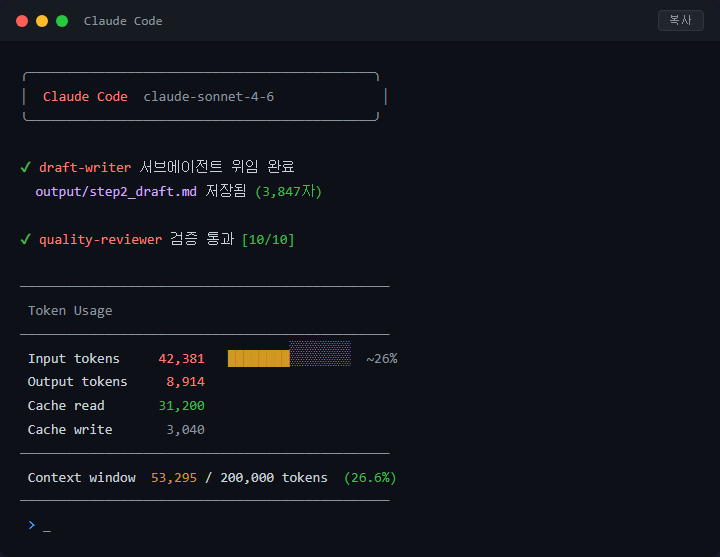Click the "(26.6%)" context percentage

pyautogui.click(x=370, y=478)
